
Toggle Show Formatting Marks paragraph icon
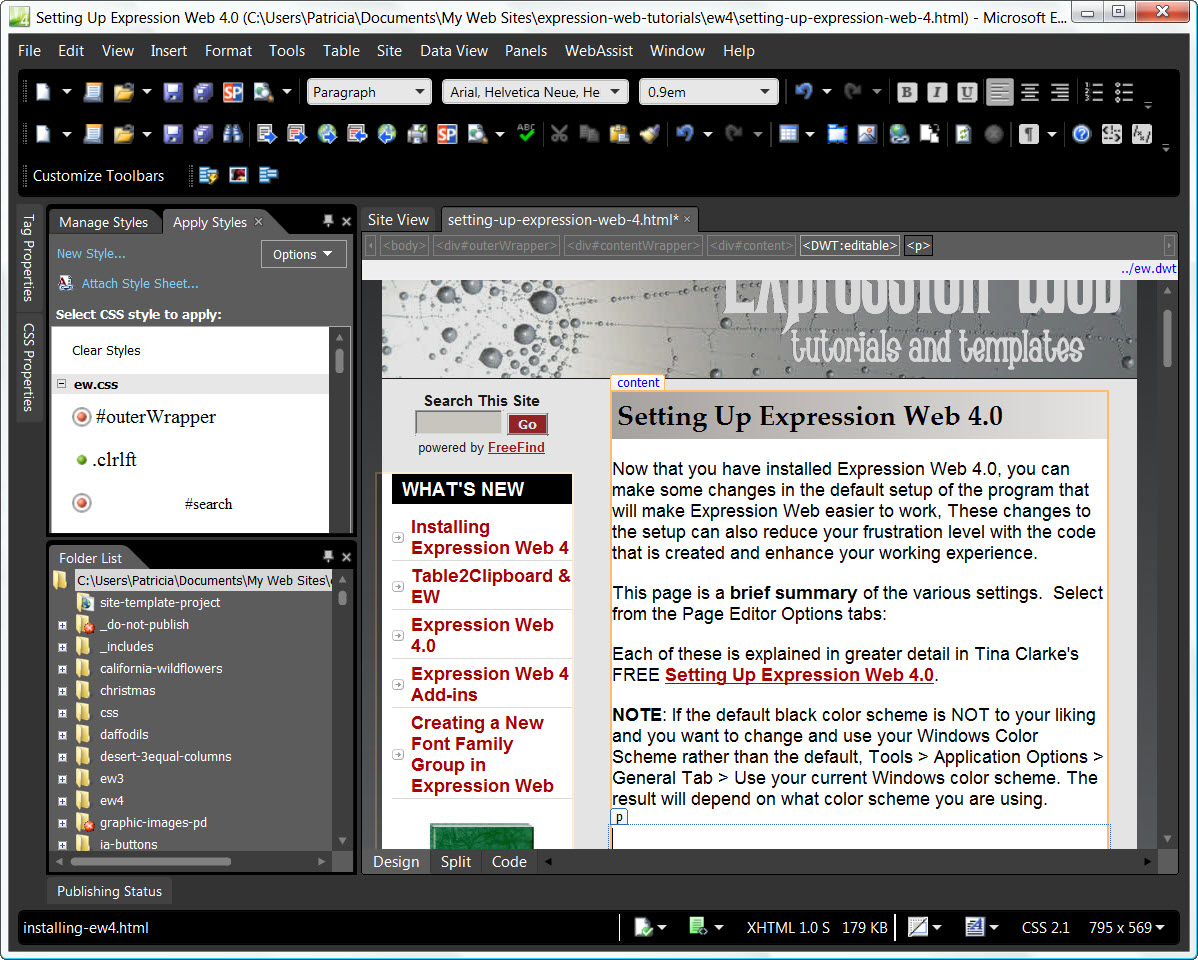click(1029, 135)
